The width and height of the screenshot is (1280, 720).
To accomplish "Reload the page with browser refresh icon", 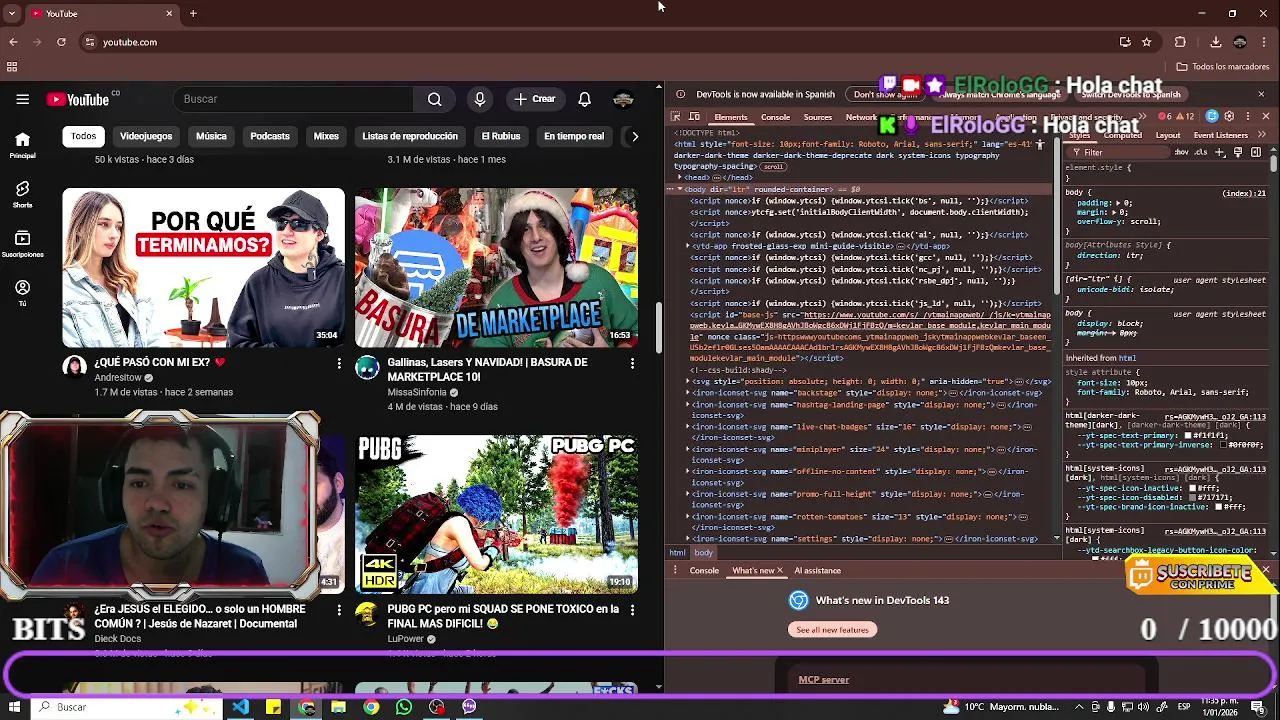I will (x=61, y=42).
